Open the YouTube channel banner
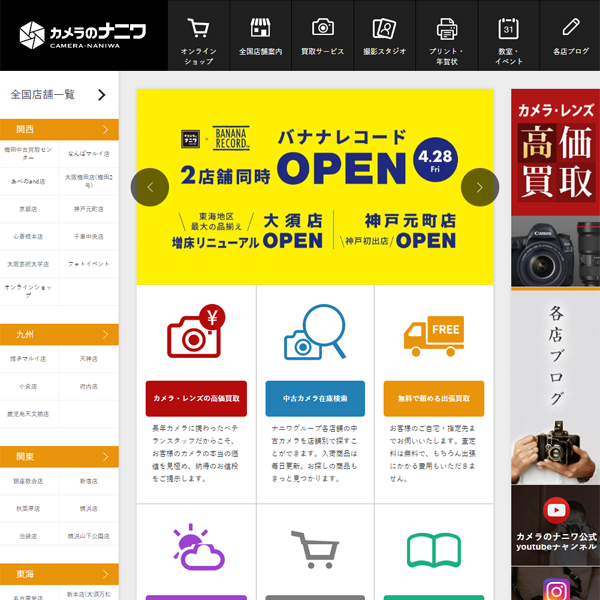Screen dimensions: 600x600 555,525
